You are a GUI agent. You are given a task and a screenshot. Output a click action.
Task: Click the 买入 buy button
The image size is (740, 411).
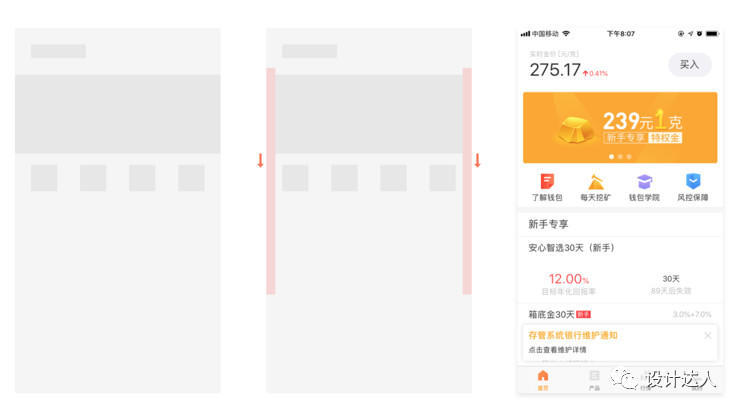coord(690,65)
